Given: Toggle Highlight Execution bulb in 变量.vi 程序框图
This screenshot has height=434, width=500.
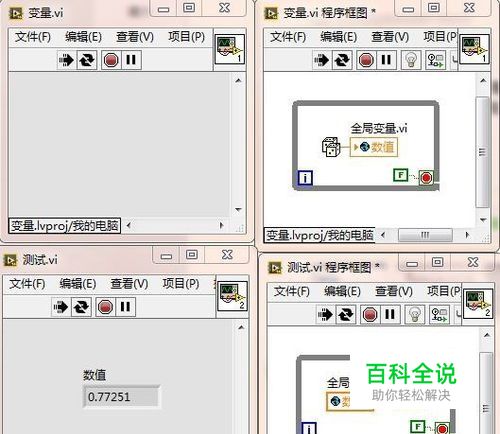Looking at the screenshot, I should pyautogui.click(x=411, y=60).
